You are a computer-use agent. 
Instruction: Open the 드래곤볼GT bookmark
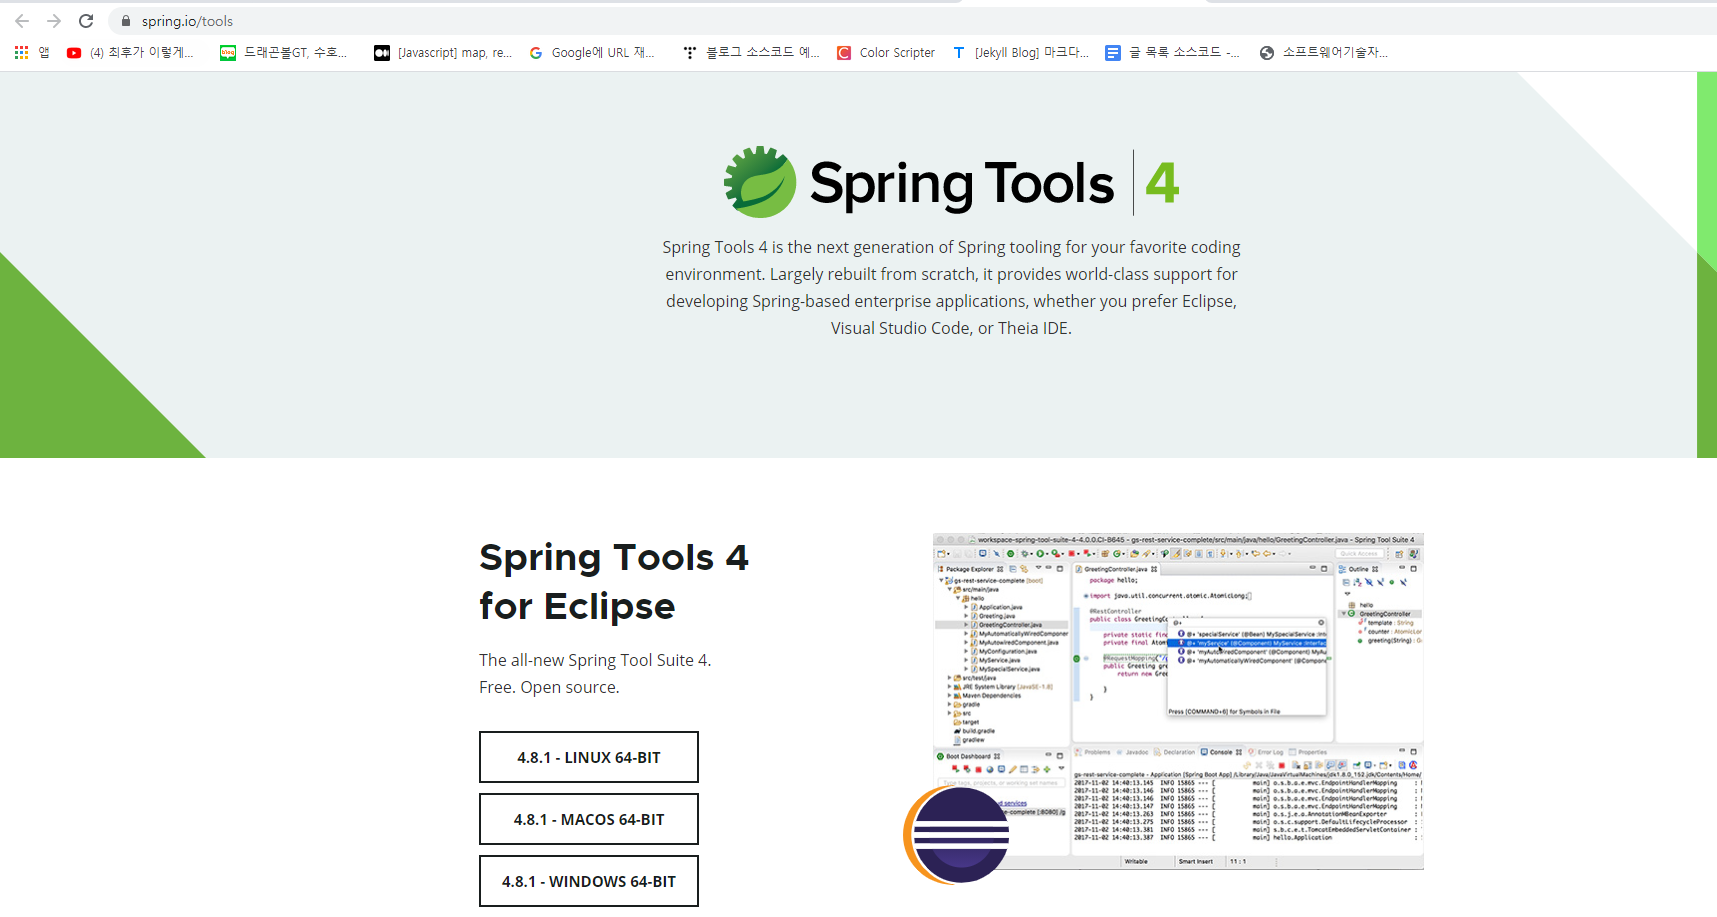284,53
